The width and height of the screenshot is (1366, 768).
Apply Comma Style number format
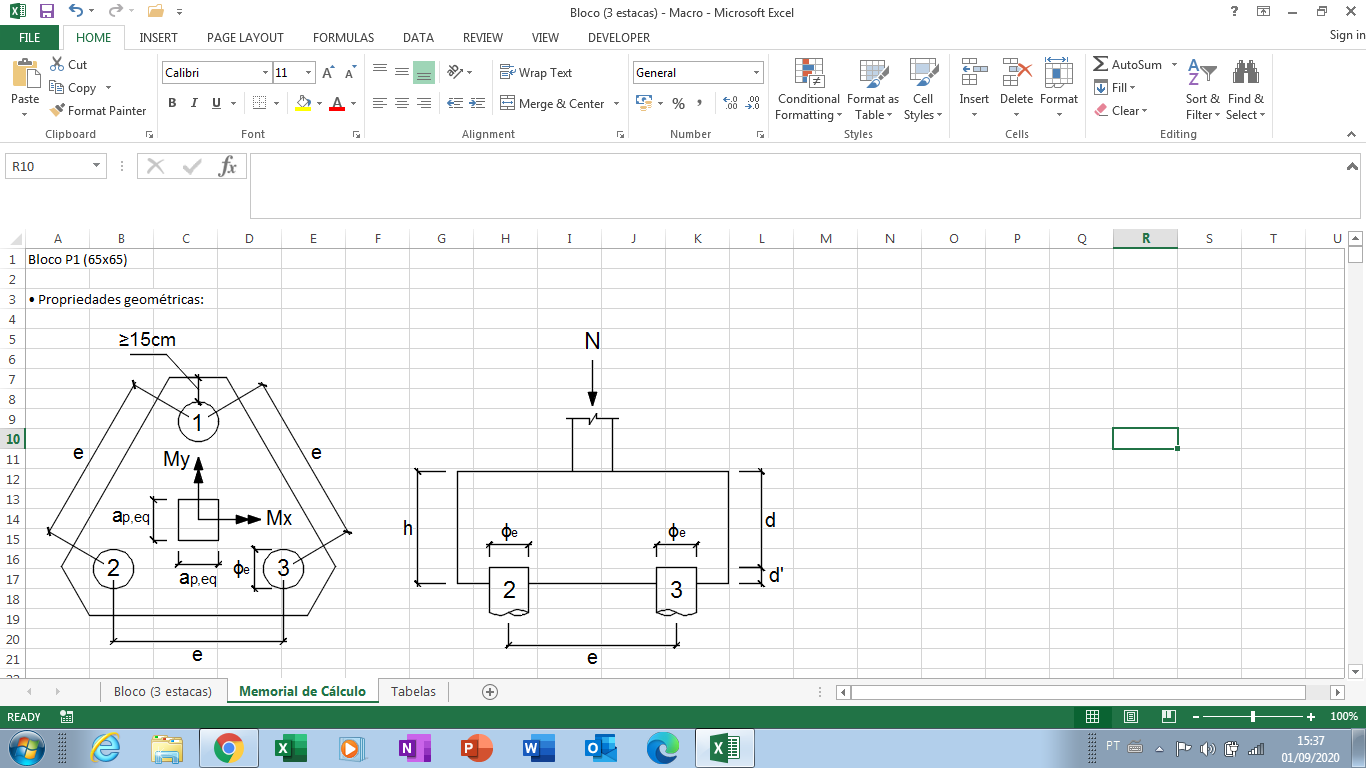pyautogui.click(x=699, y=103)
